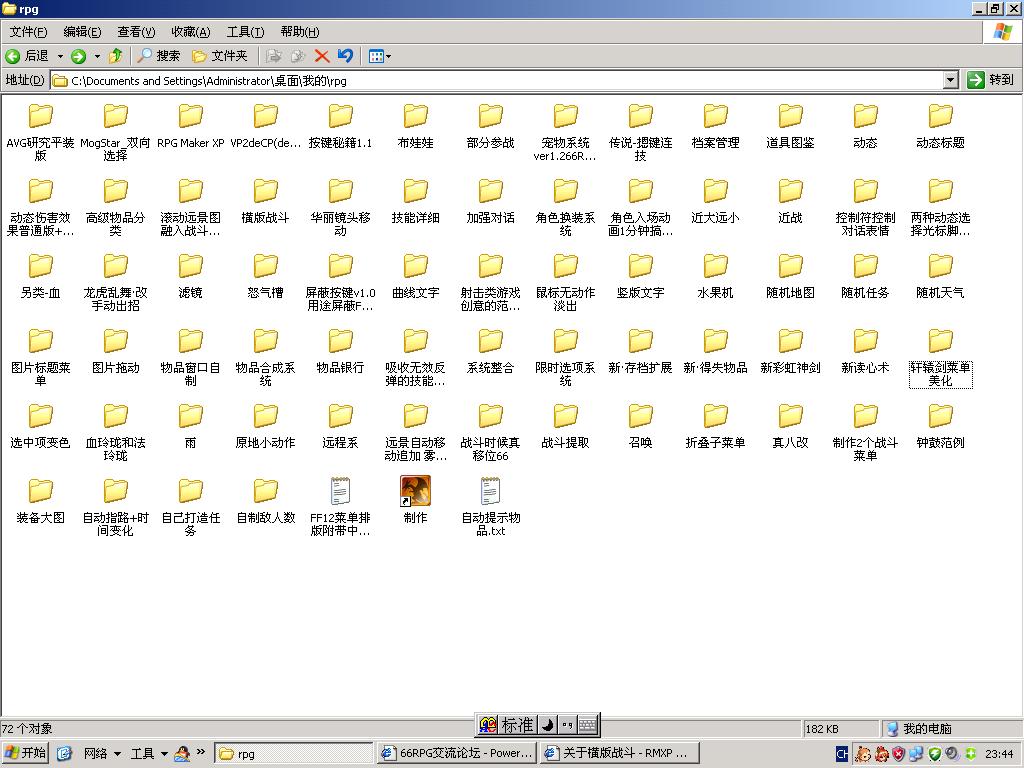Click the 动态标题 folder name
1024x768 pixels.
[x=940, y=143]
